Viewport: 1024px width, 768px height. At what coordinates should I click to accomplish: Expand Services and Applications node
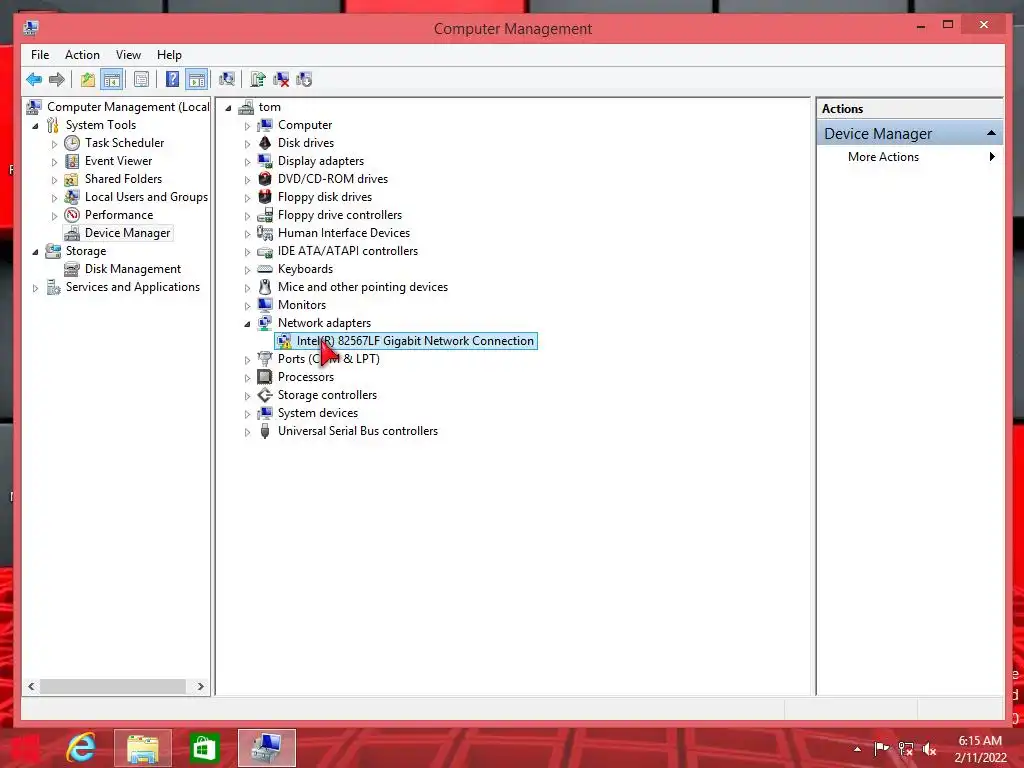pyautogui.click(x=35, y=287)
